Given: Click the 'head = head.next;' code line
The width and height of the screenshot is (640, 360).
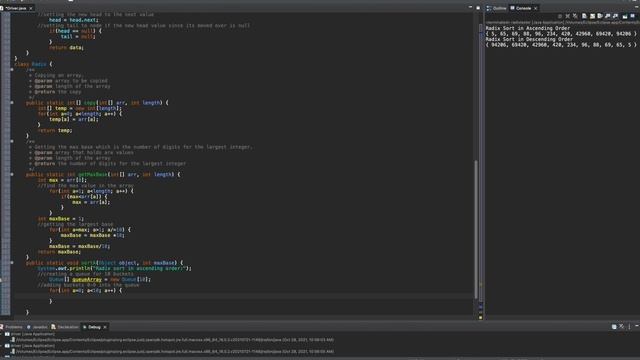Looking at the screenshot, I should 73,20.
